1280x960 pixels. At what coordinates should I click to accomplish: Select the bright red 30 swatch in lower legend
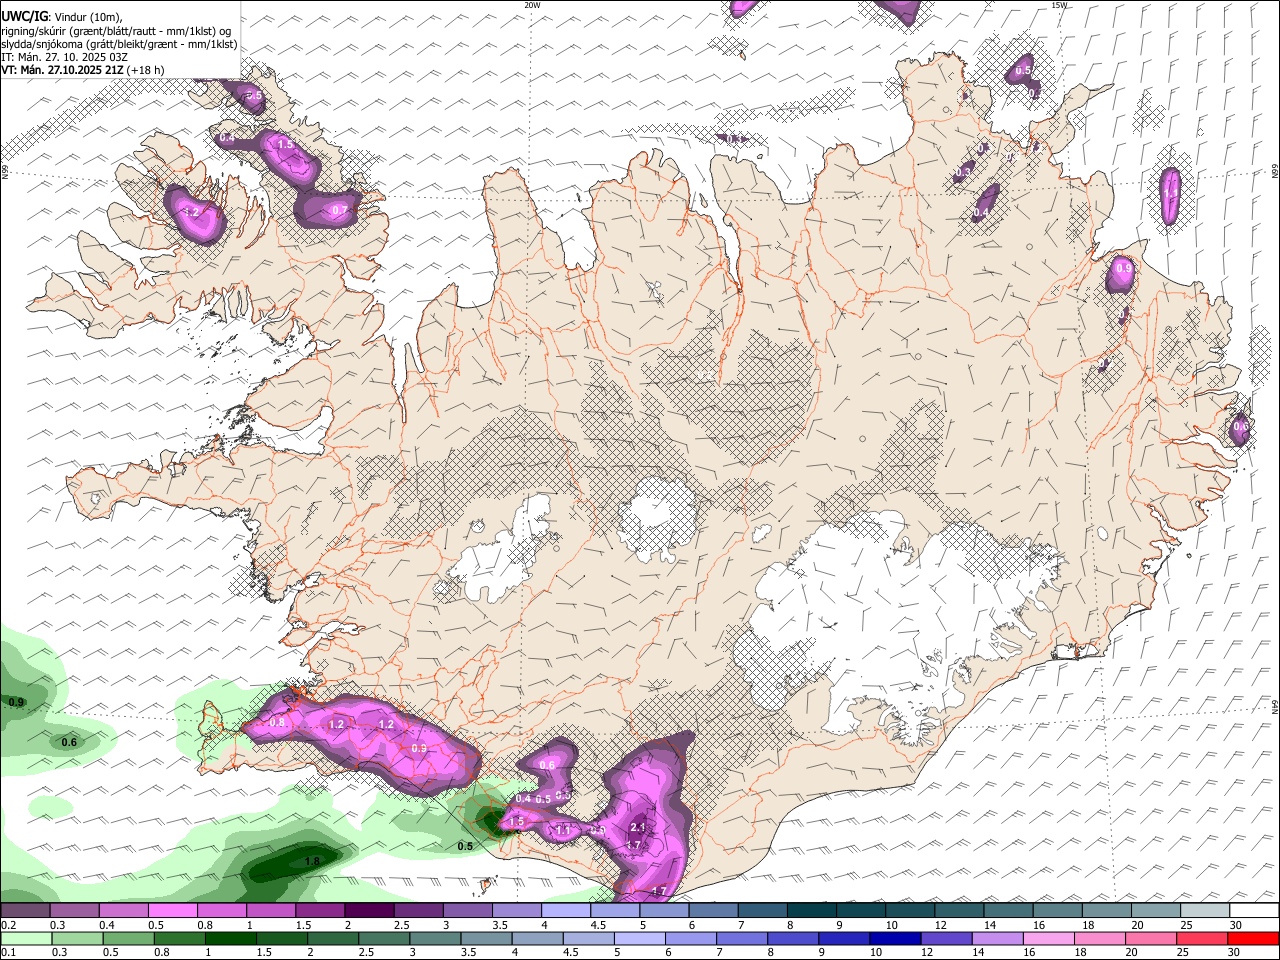coord(1253,939)
